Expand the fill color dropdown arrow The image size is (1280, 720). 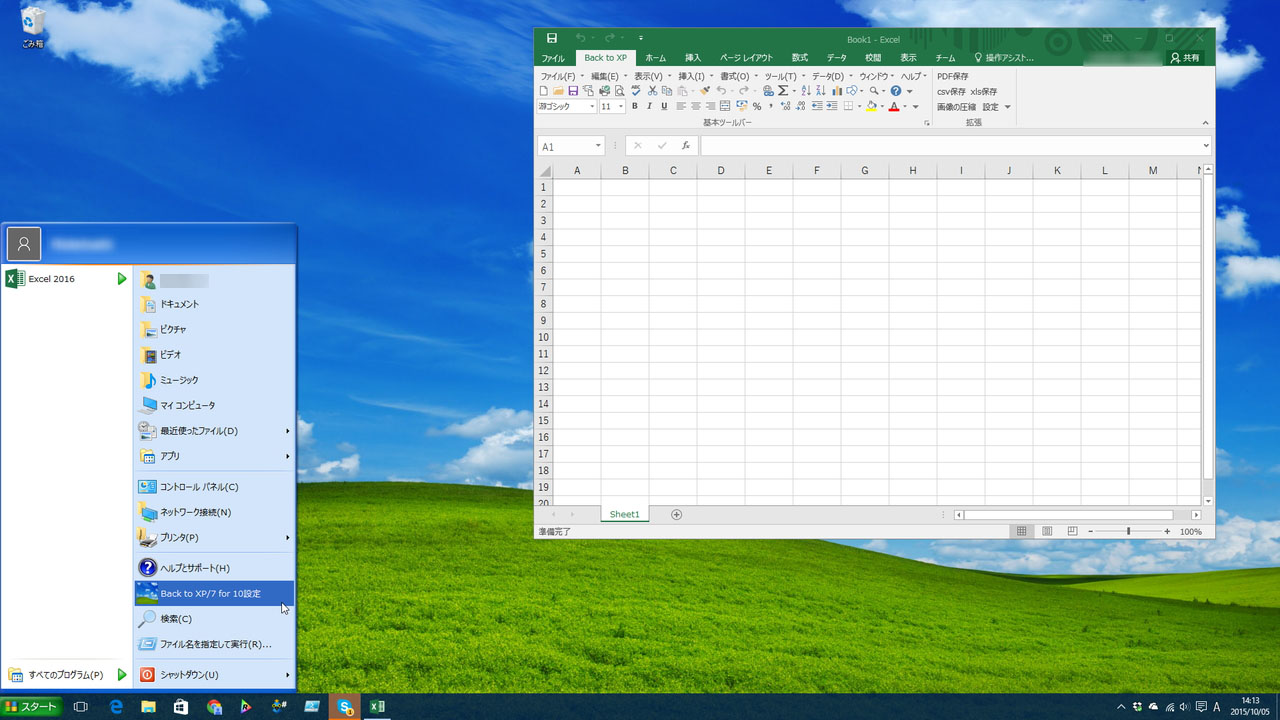point(884,106)
